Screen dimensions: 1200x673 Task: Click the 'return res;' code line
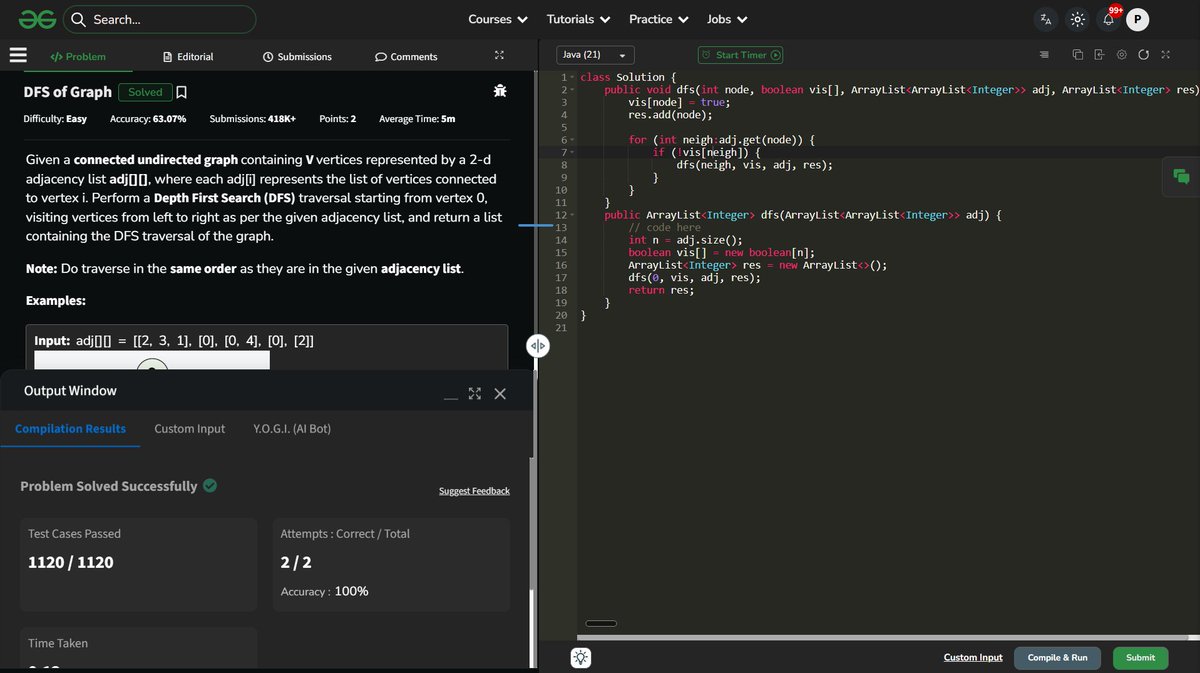pyautogui.click(x=663, y=290)
